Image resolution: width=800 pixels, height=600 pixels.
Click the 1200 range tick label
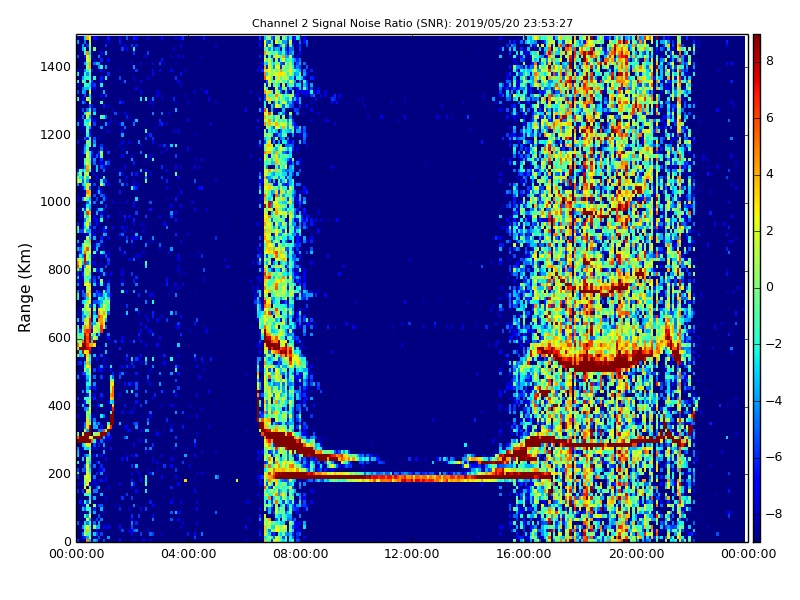(x=56, y=135)
